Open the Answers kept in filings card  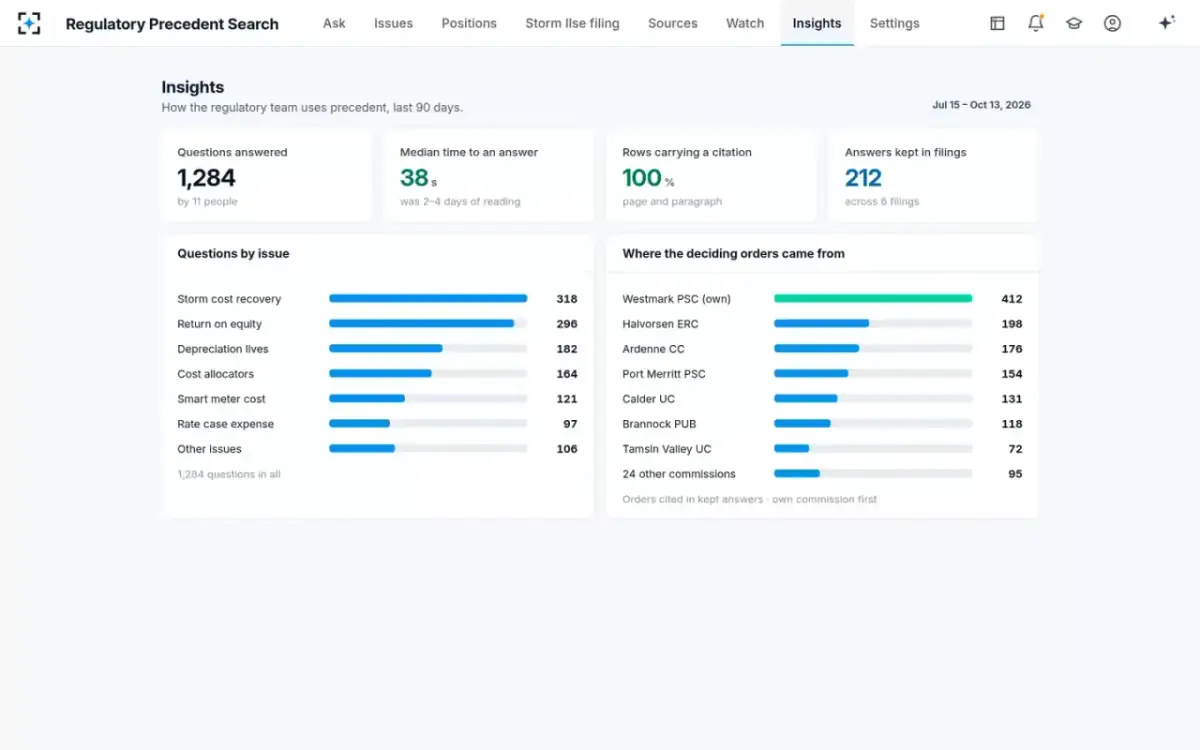tap(934, 175)
